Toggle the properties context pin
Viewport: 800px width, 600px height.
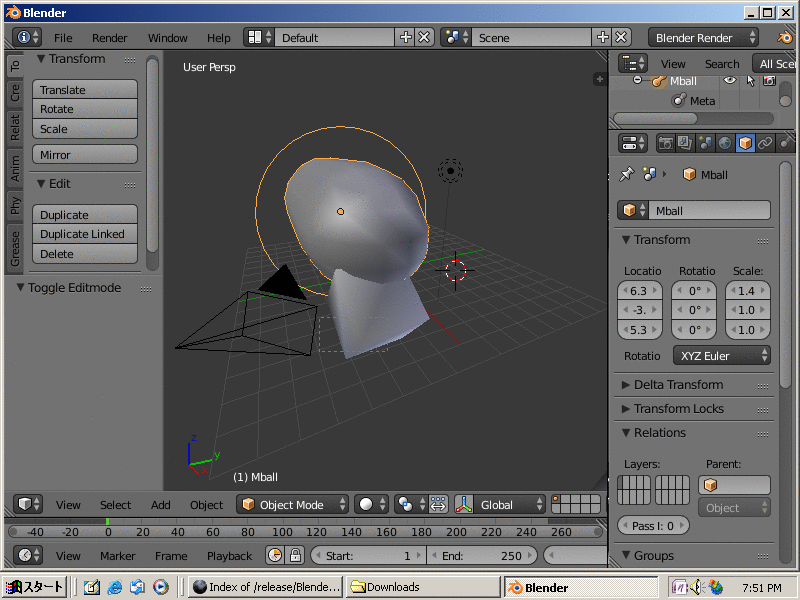click(627, 174)
